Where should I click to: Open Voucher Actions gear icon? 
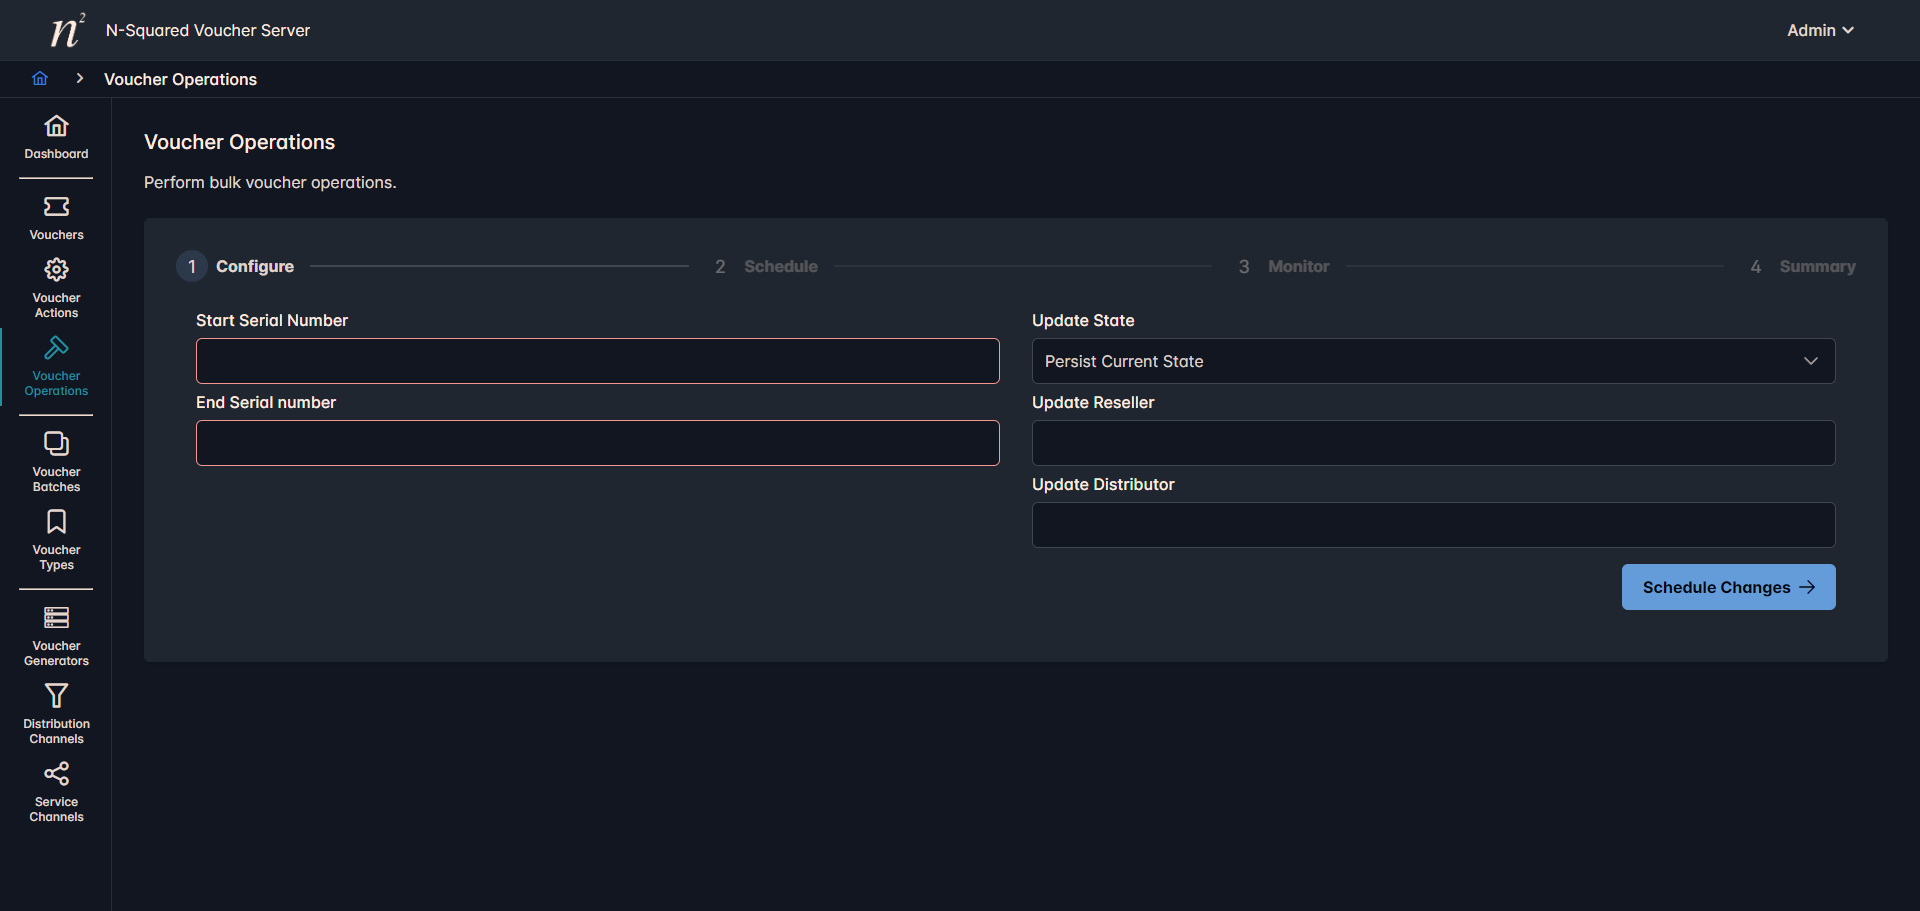[x=56, y=270]
